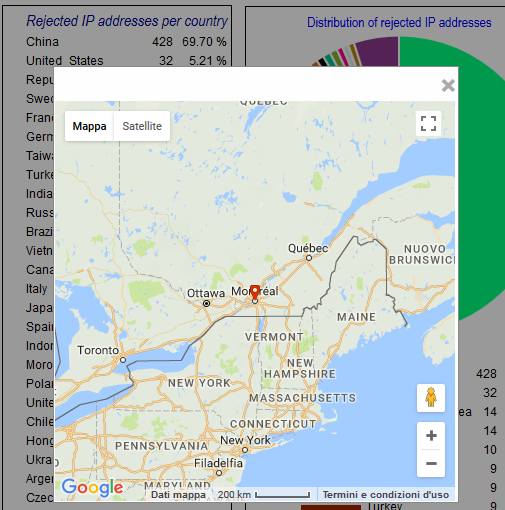Select China row in rejected IP list
505x510 pixels.
[x=126, y=42]
